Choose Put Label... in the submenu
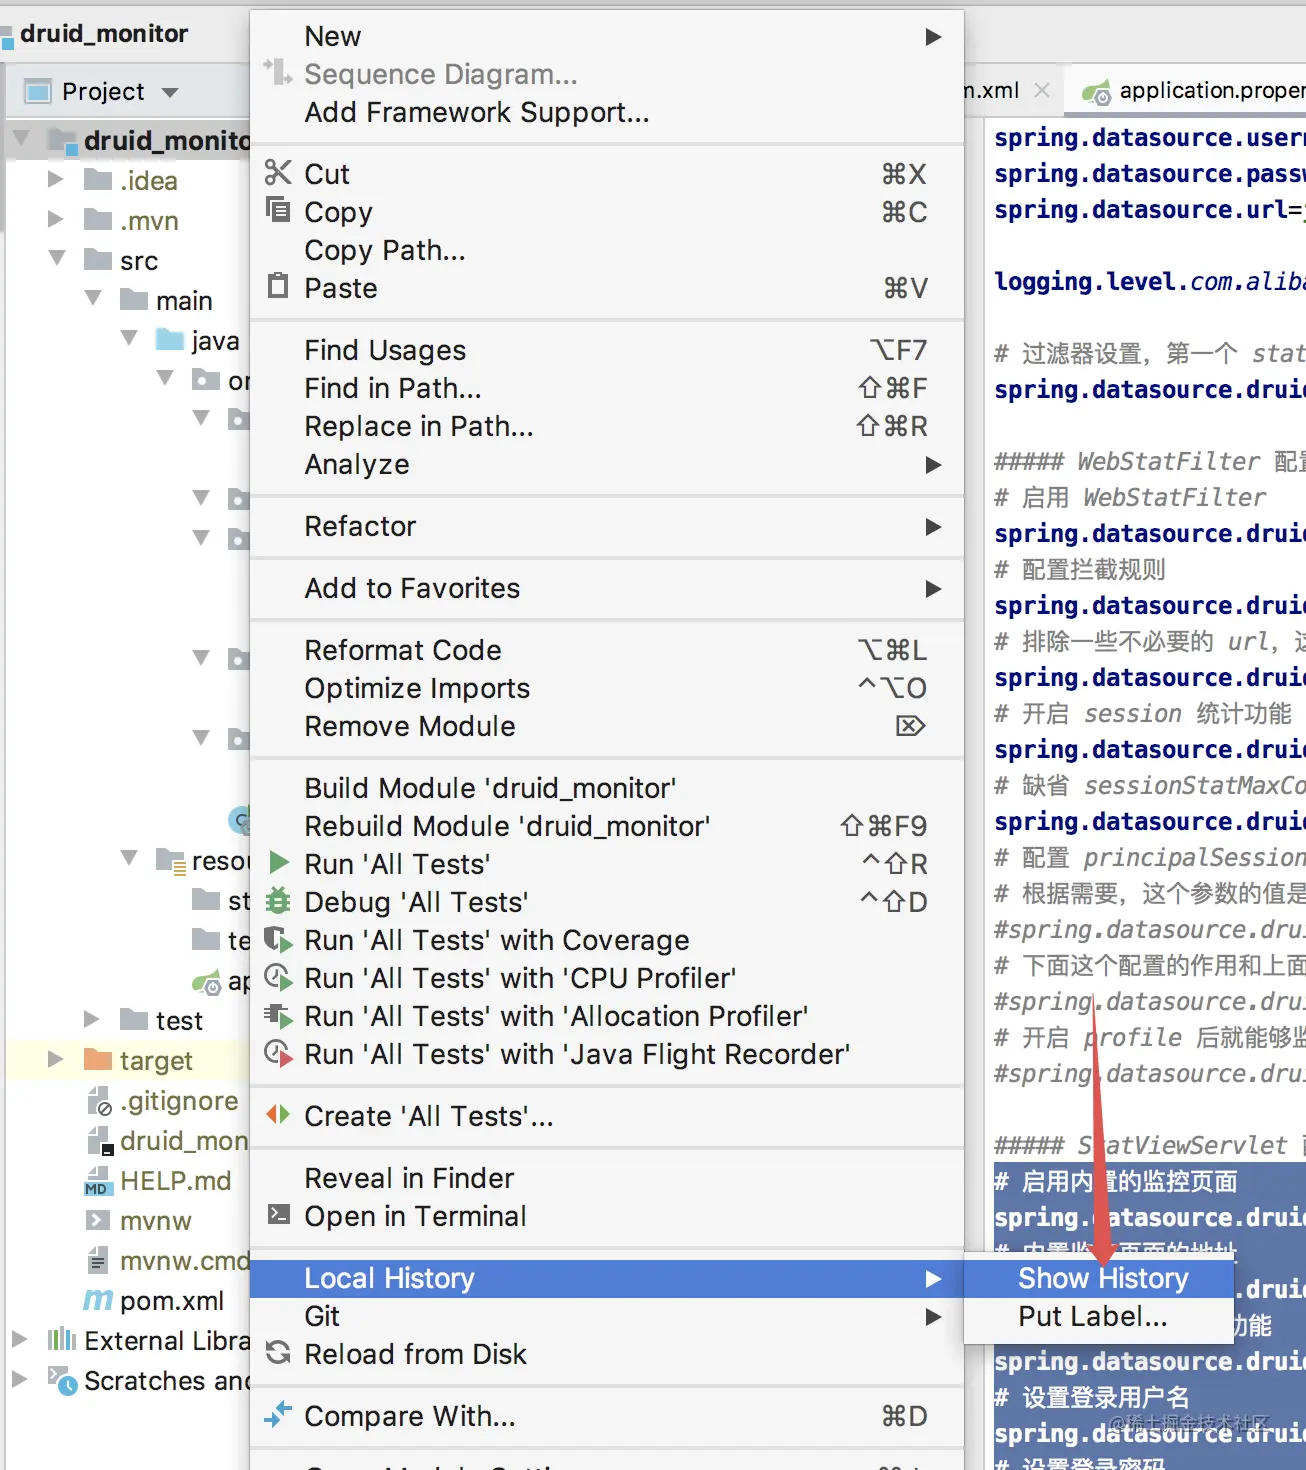The image size is (1306, 1470). point(1099,1316)
